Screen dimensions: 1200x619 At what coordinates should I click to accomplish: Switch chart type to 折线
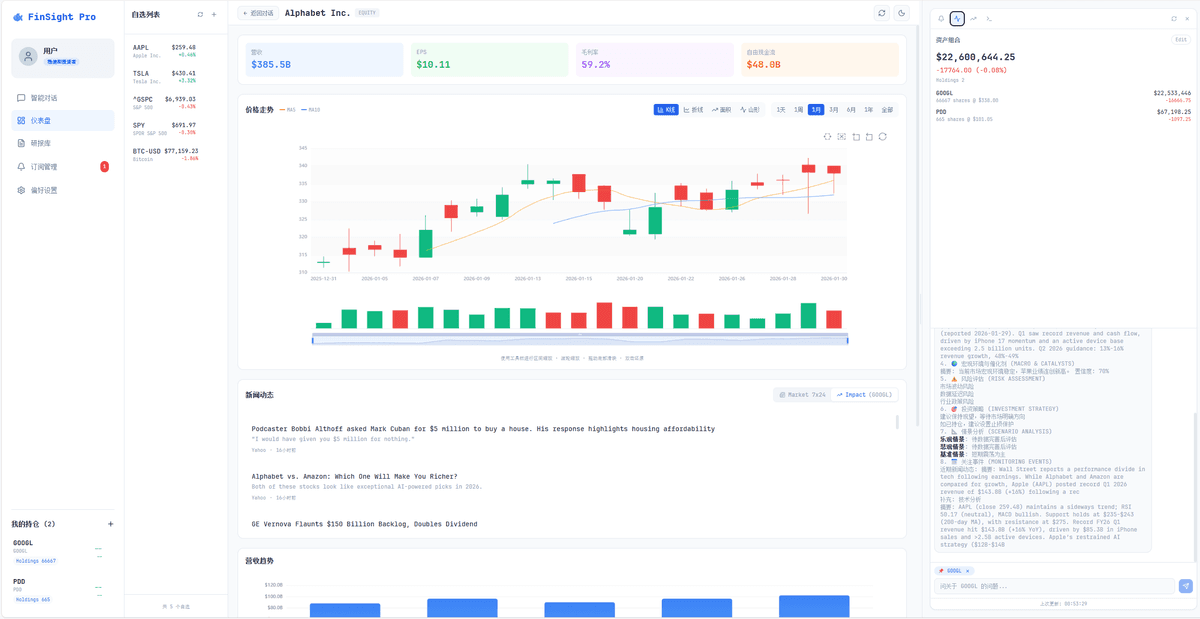[693, 109]
